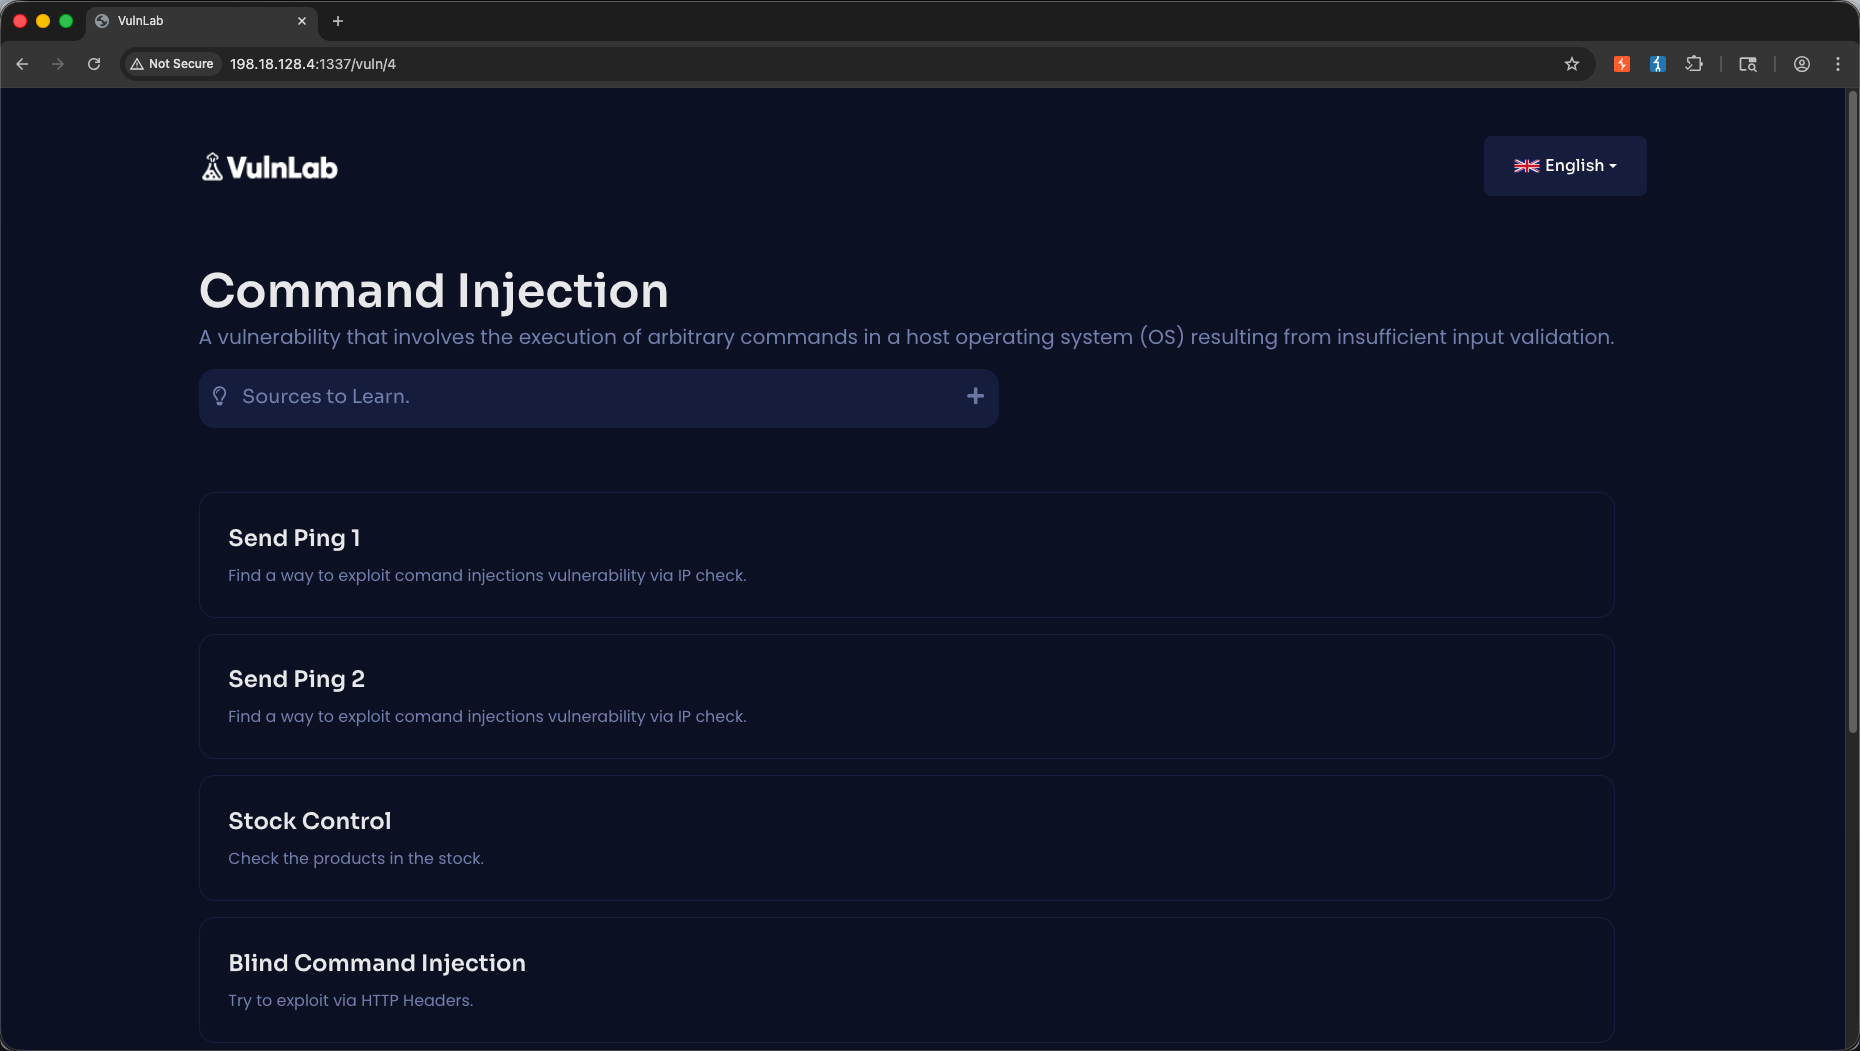This screenshot has height=1051, width=1860.
Task: Open the browser profile icon
Action: click(x=1802, y=64)
